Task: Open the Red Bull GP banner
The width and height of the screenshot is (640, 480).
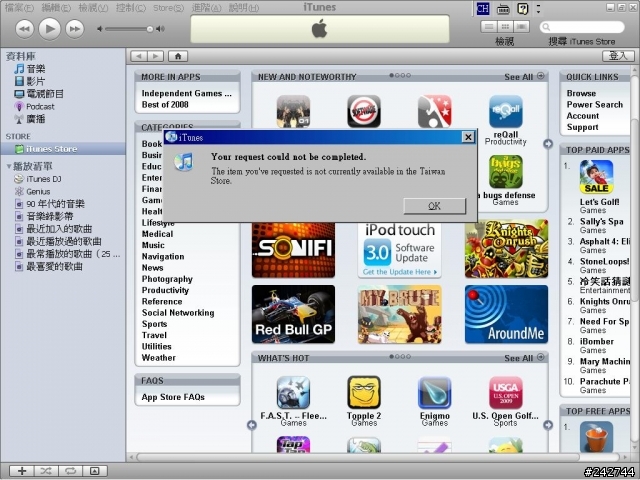Action: (x=293, y=314)
